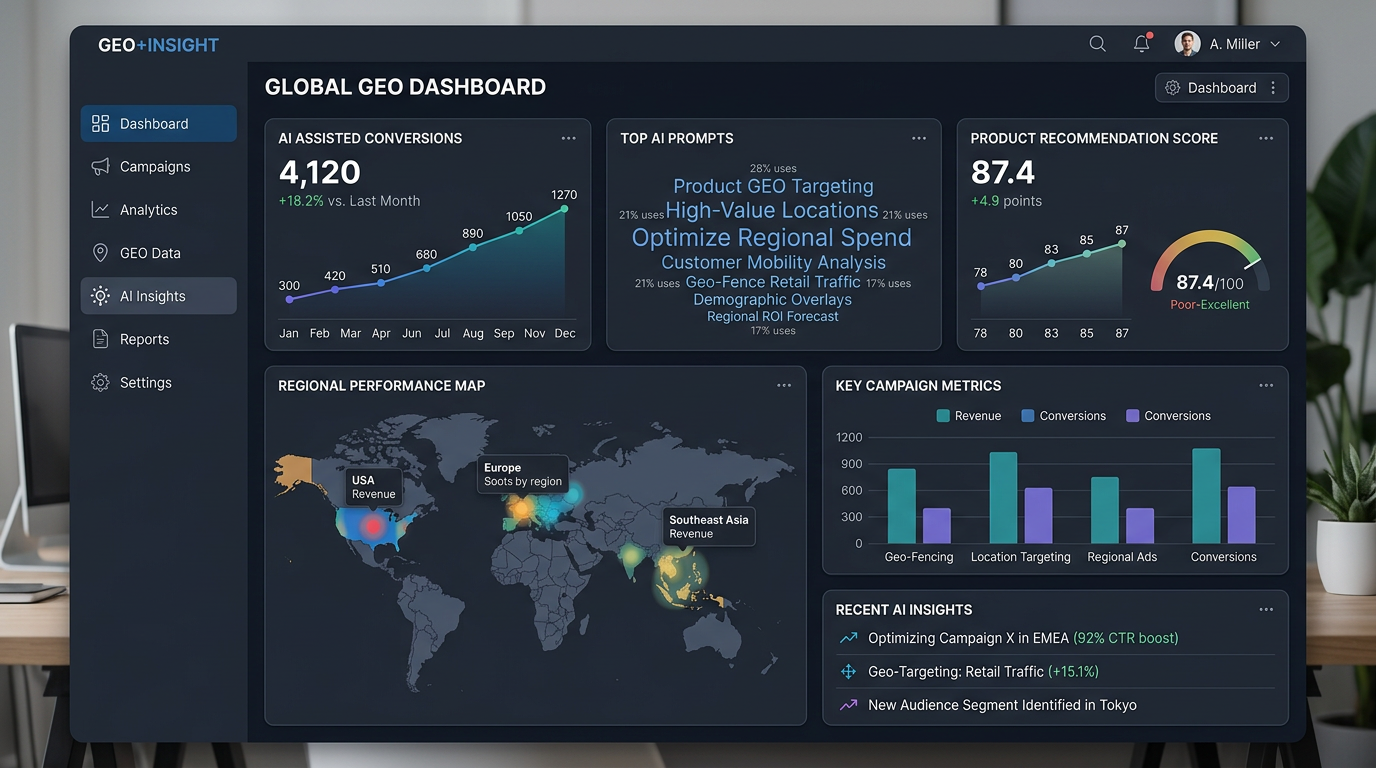
Task: Click the USA Revenue map tooltip
Action: tap(374, 487)
